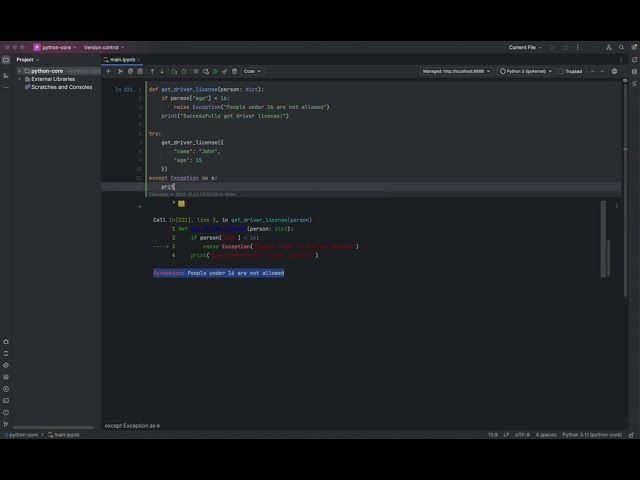Screen dimensions: 640x480
Task: Toggle the Trusted checkbox
Action: [x=561, y=71]
